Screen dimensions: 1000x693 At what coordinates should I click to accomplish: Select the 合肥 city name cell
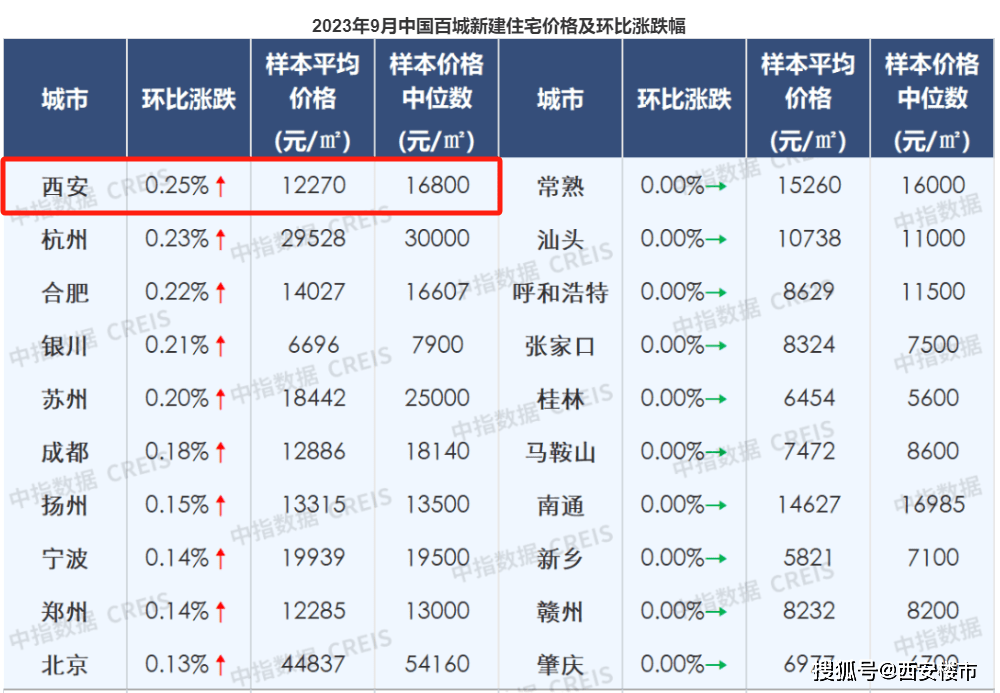65,293
